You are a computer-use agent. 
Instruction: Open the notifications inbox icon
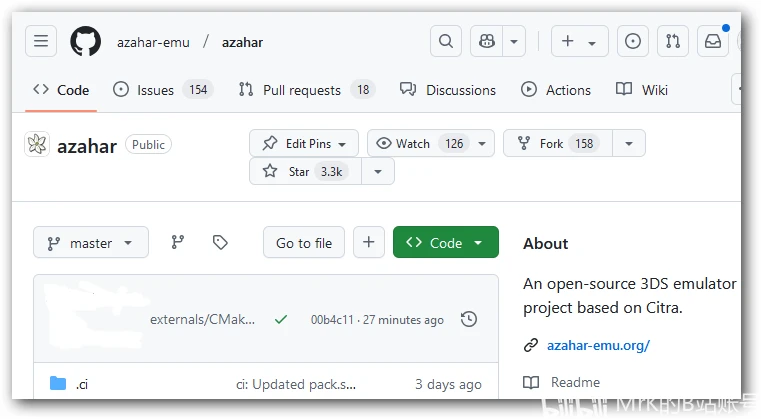(x=712, y=42)
